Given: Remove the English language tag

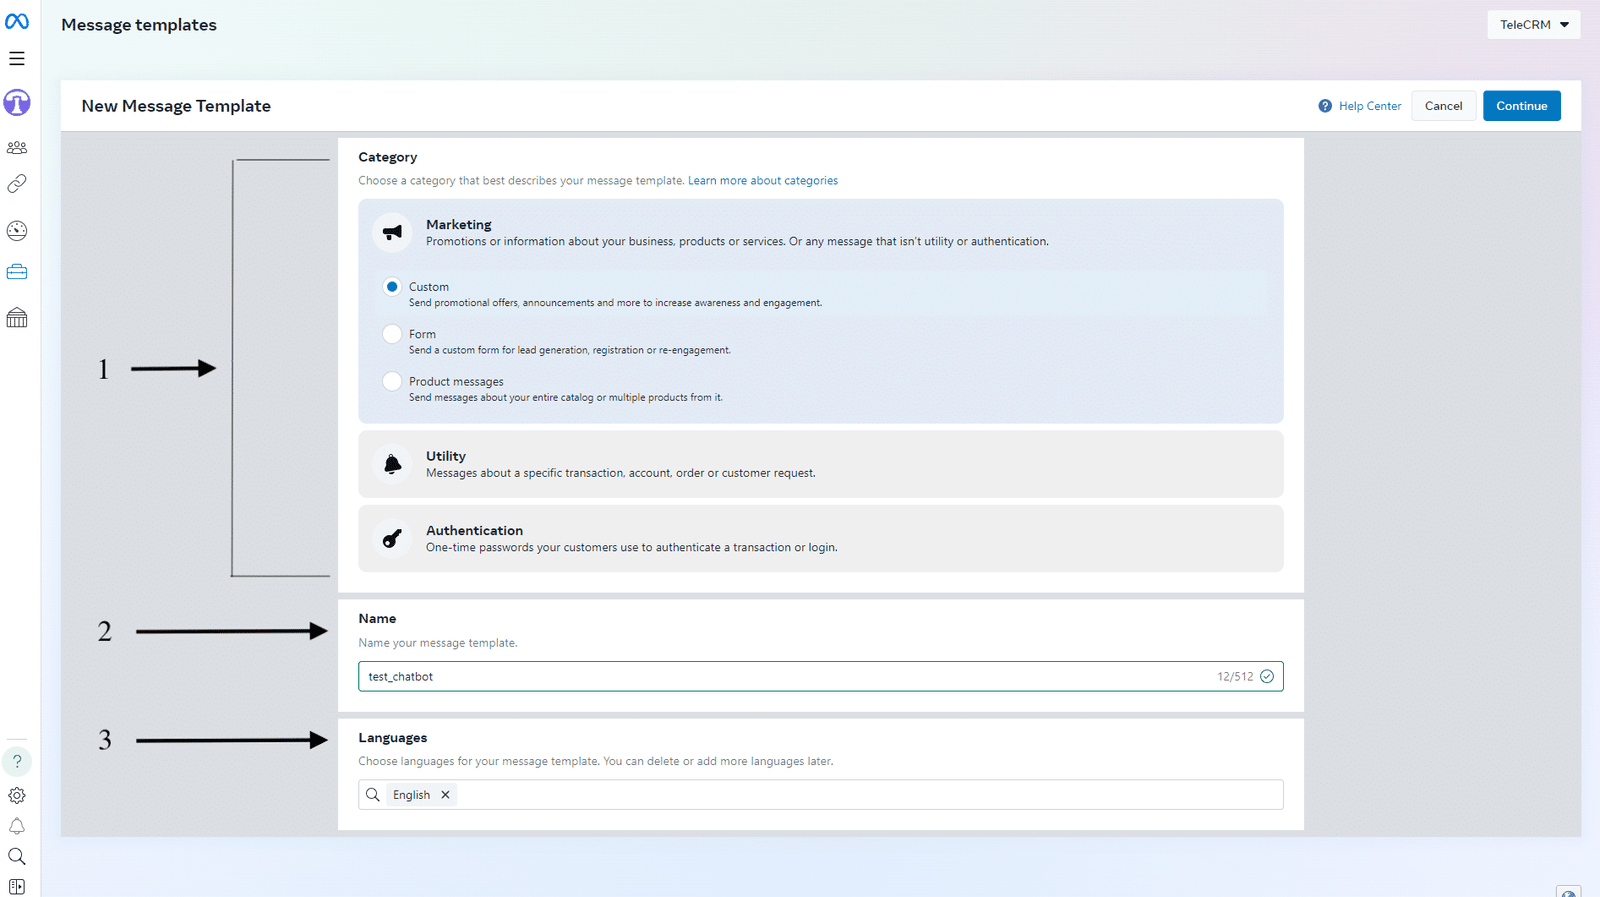Looking at the screenshot, I should (445, 795).
